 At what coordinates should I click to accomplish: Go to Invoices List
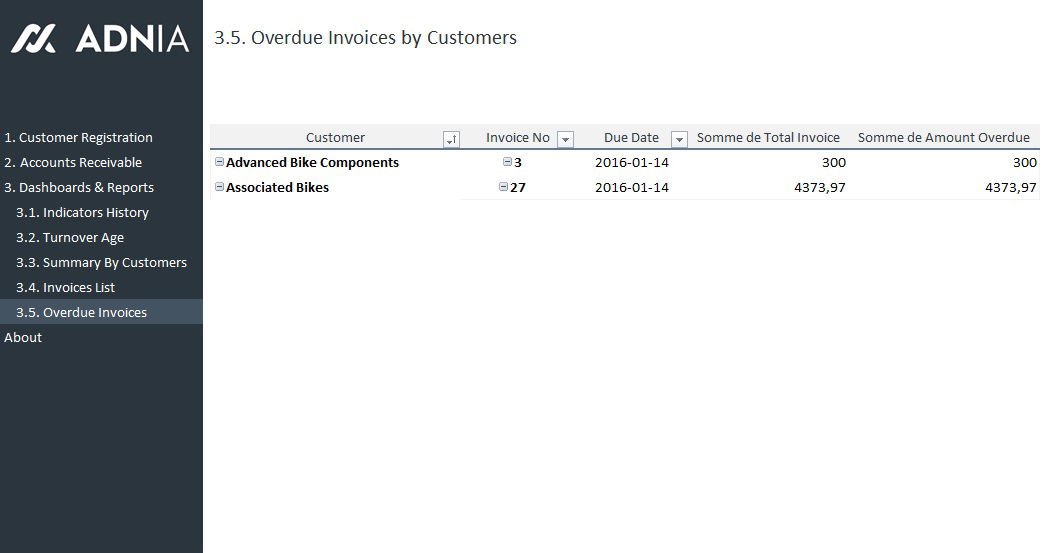(66, 288)
